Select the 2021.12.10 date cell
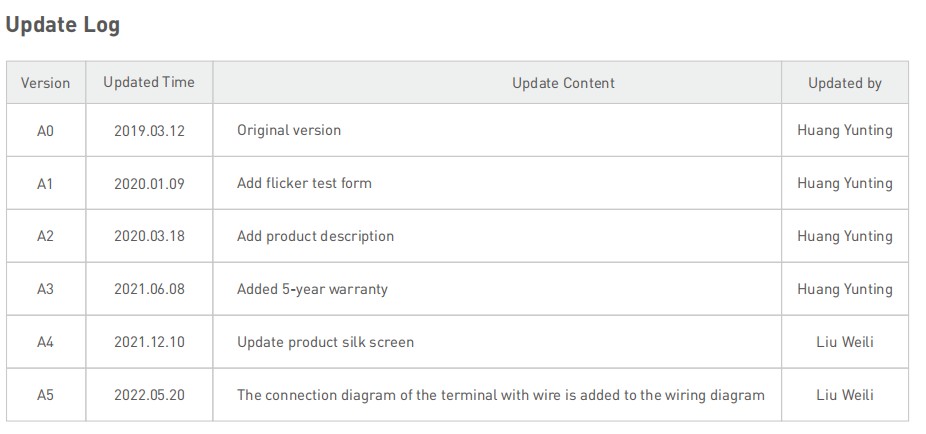The height and width of the screenshot is (434, 926). [149, 342]
